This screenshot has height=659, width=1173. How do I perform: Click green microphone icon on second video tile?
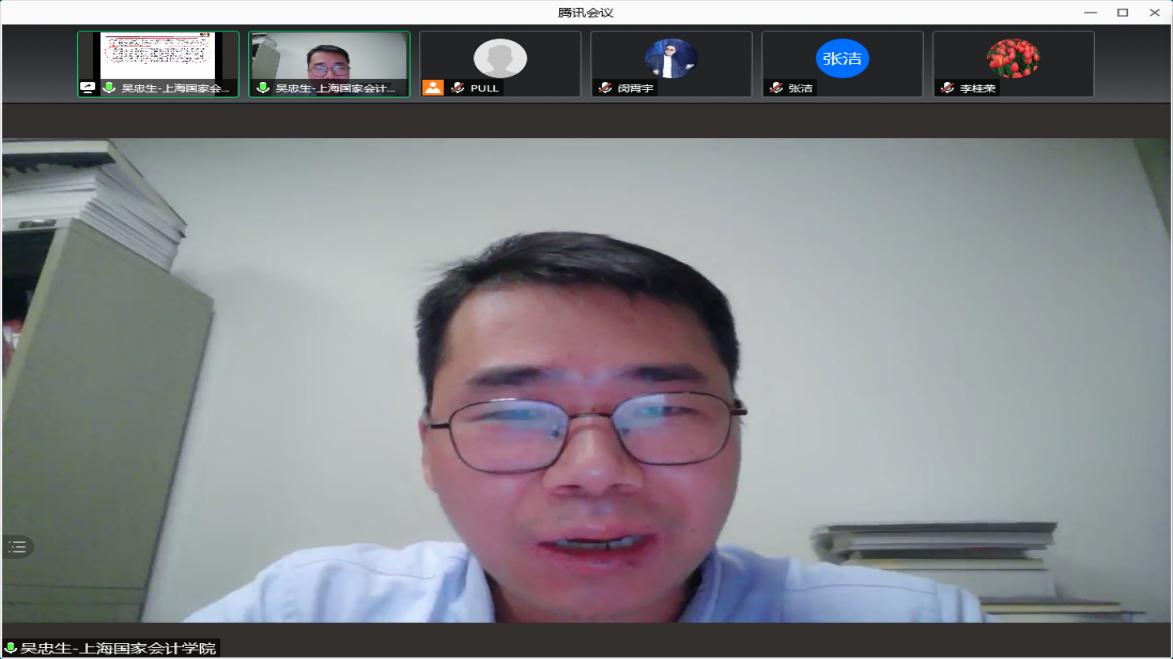(263, 88)
